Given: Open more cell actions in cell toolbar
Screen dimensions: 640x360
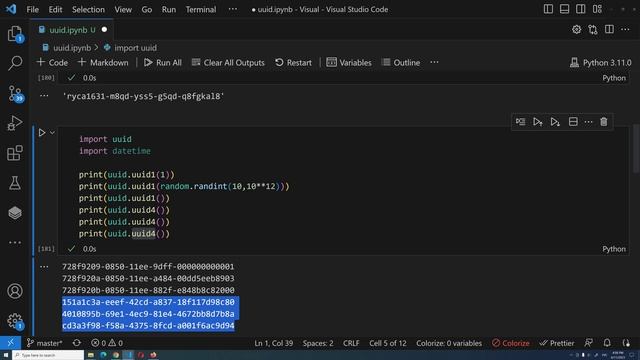Looking at the screenshot, I should [588, 122].
